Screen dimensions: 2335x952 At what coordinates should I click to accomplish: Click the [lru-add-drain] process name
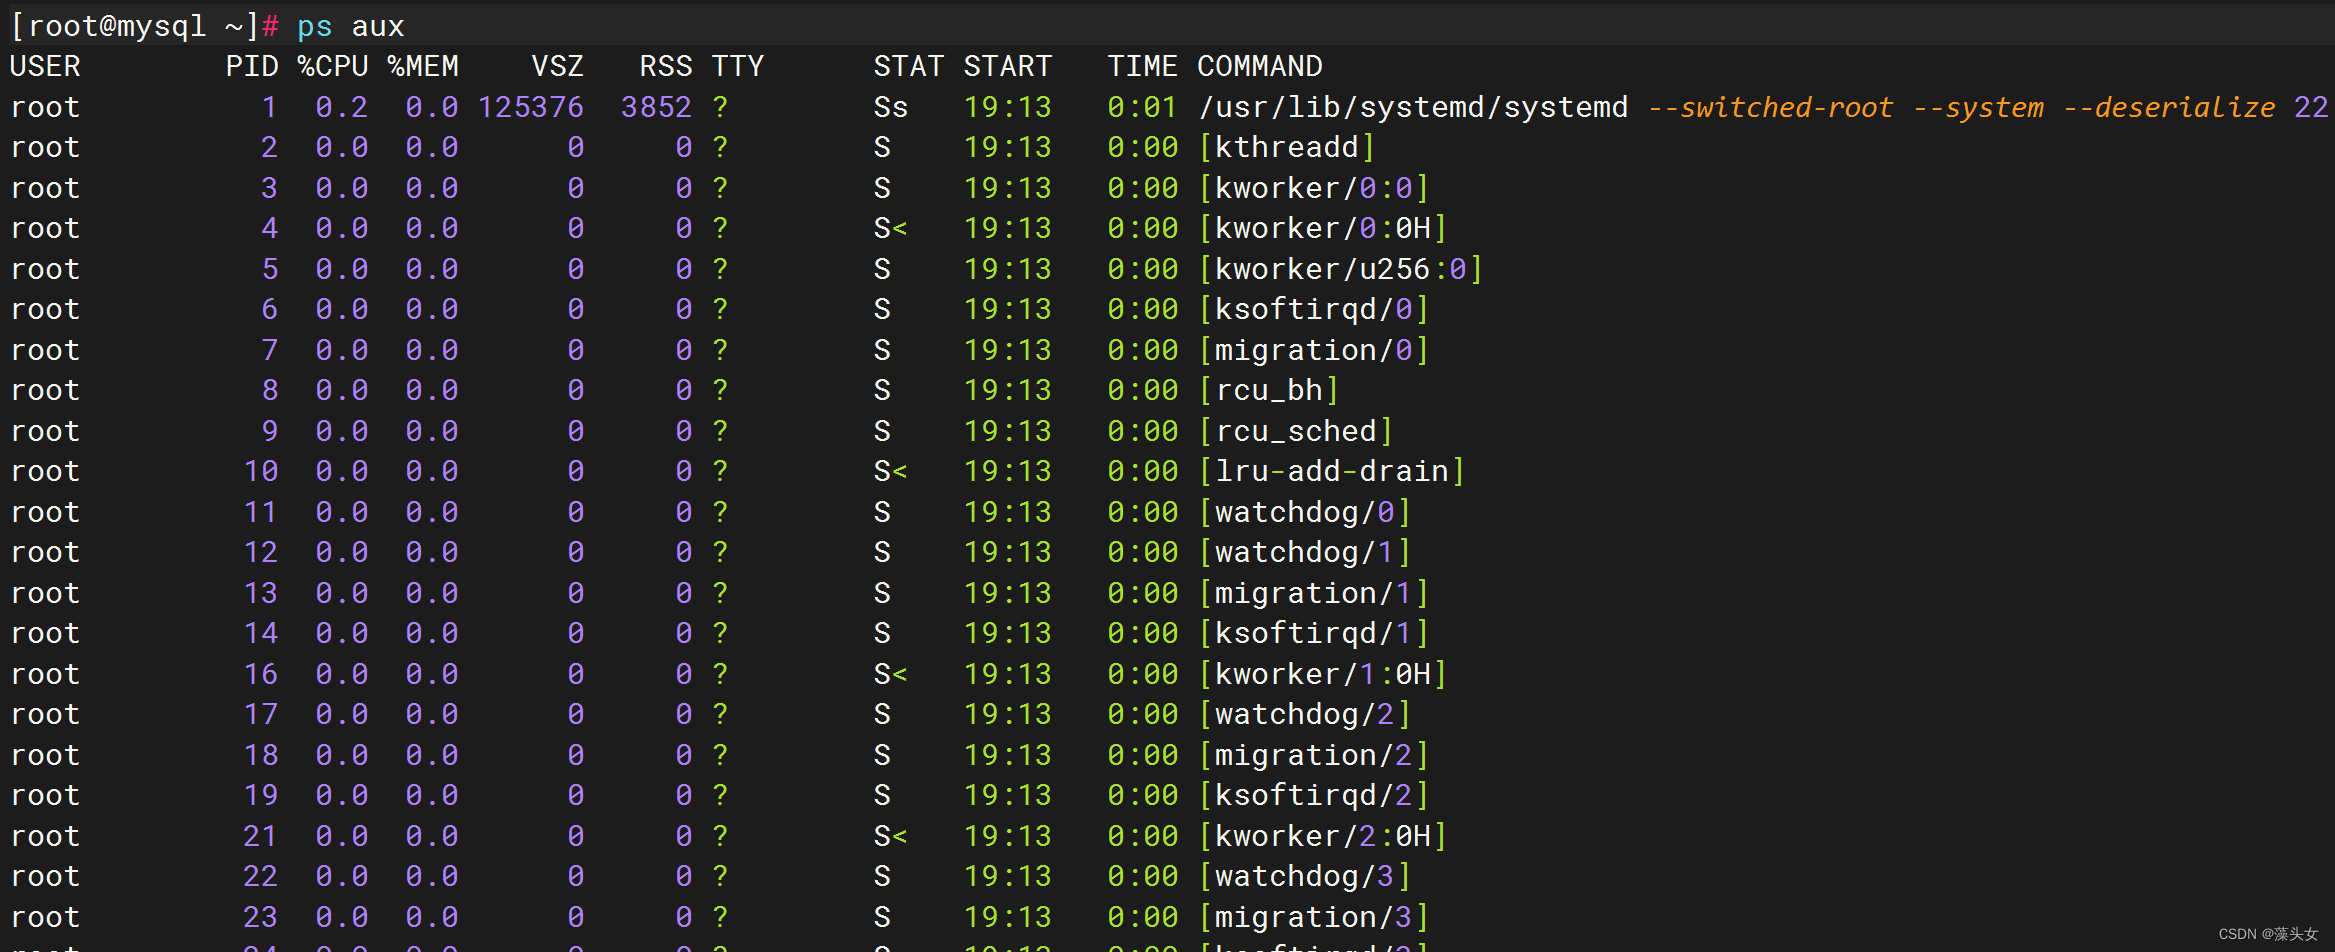1333,472
